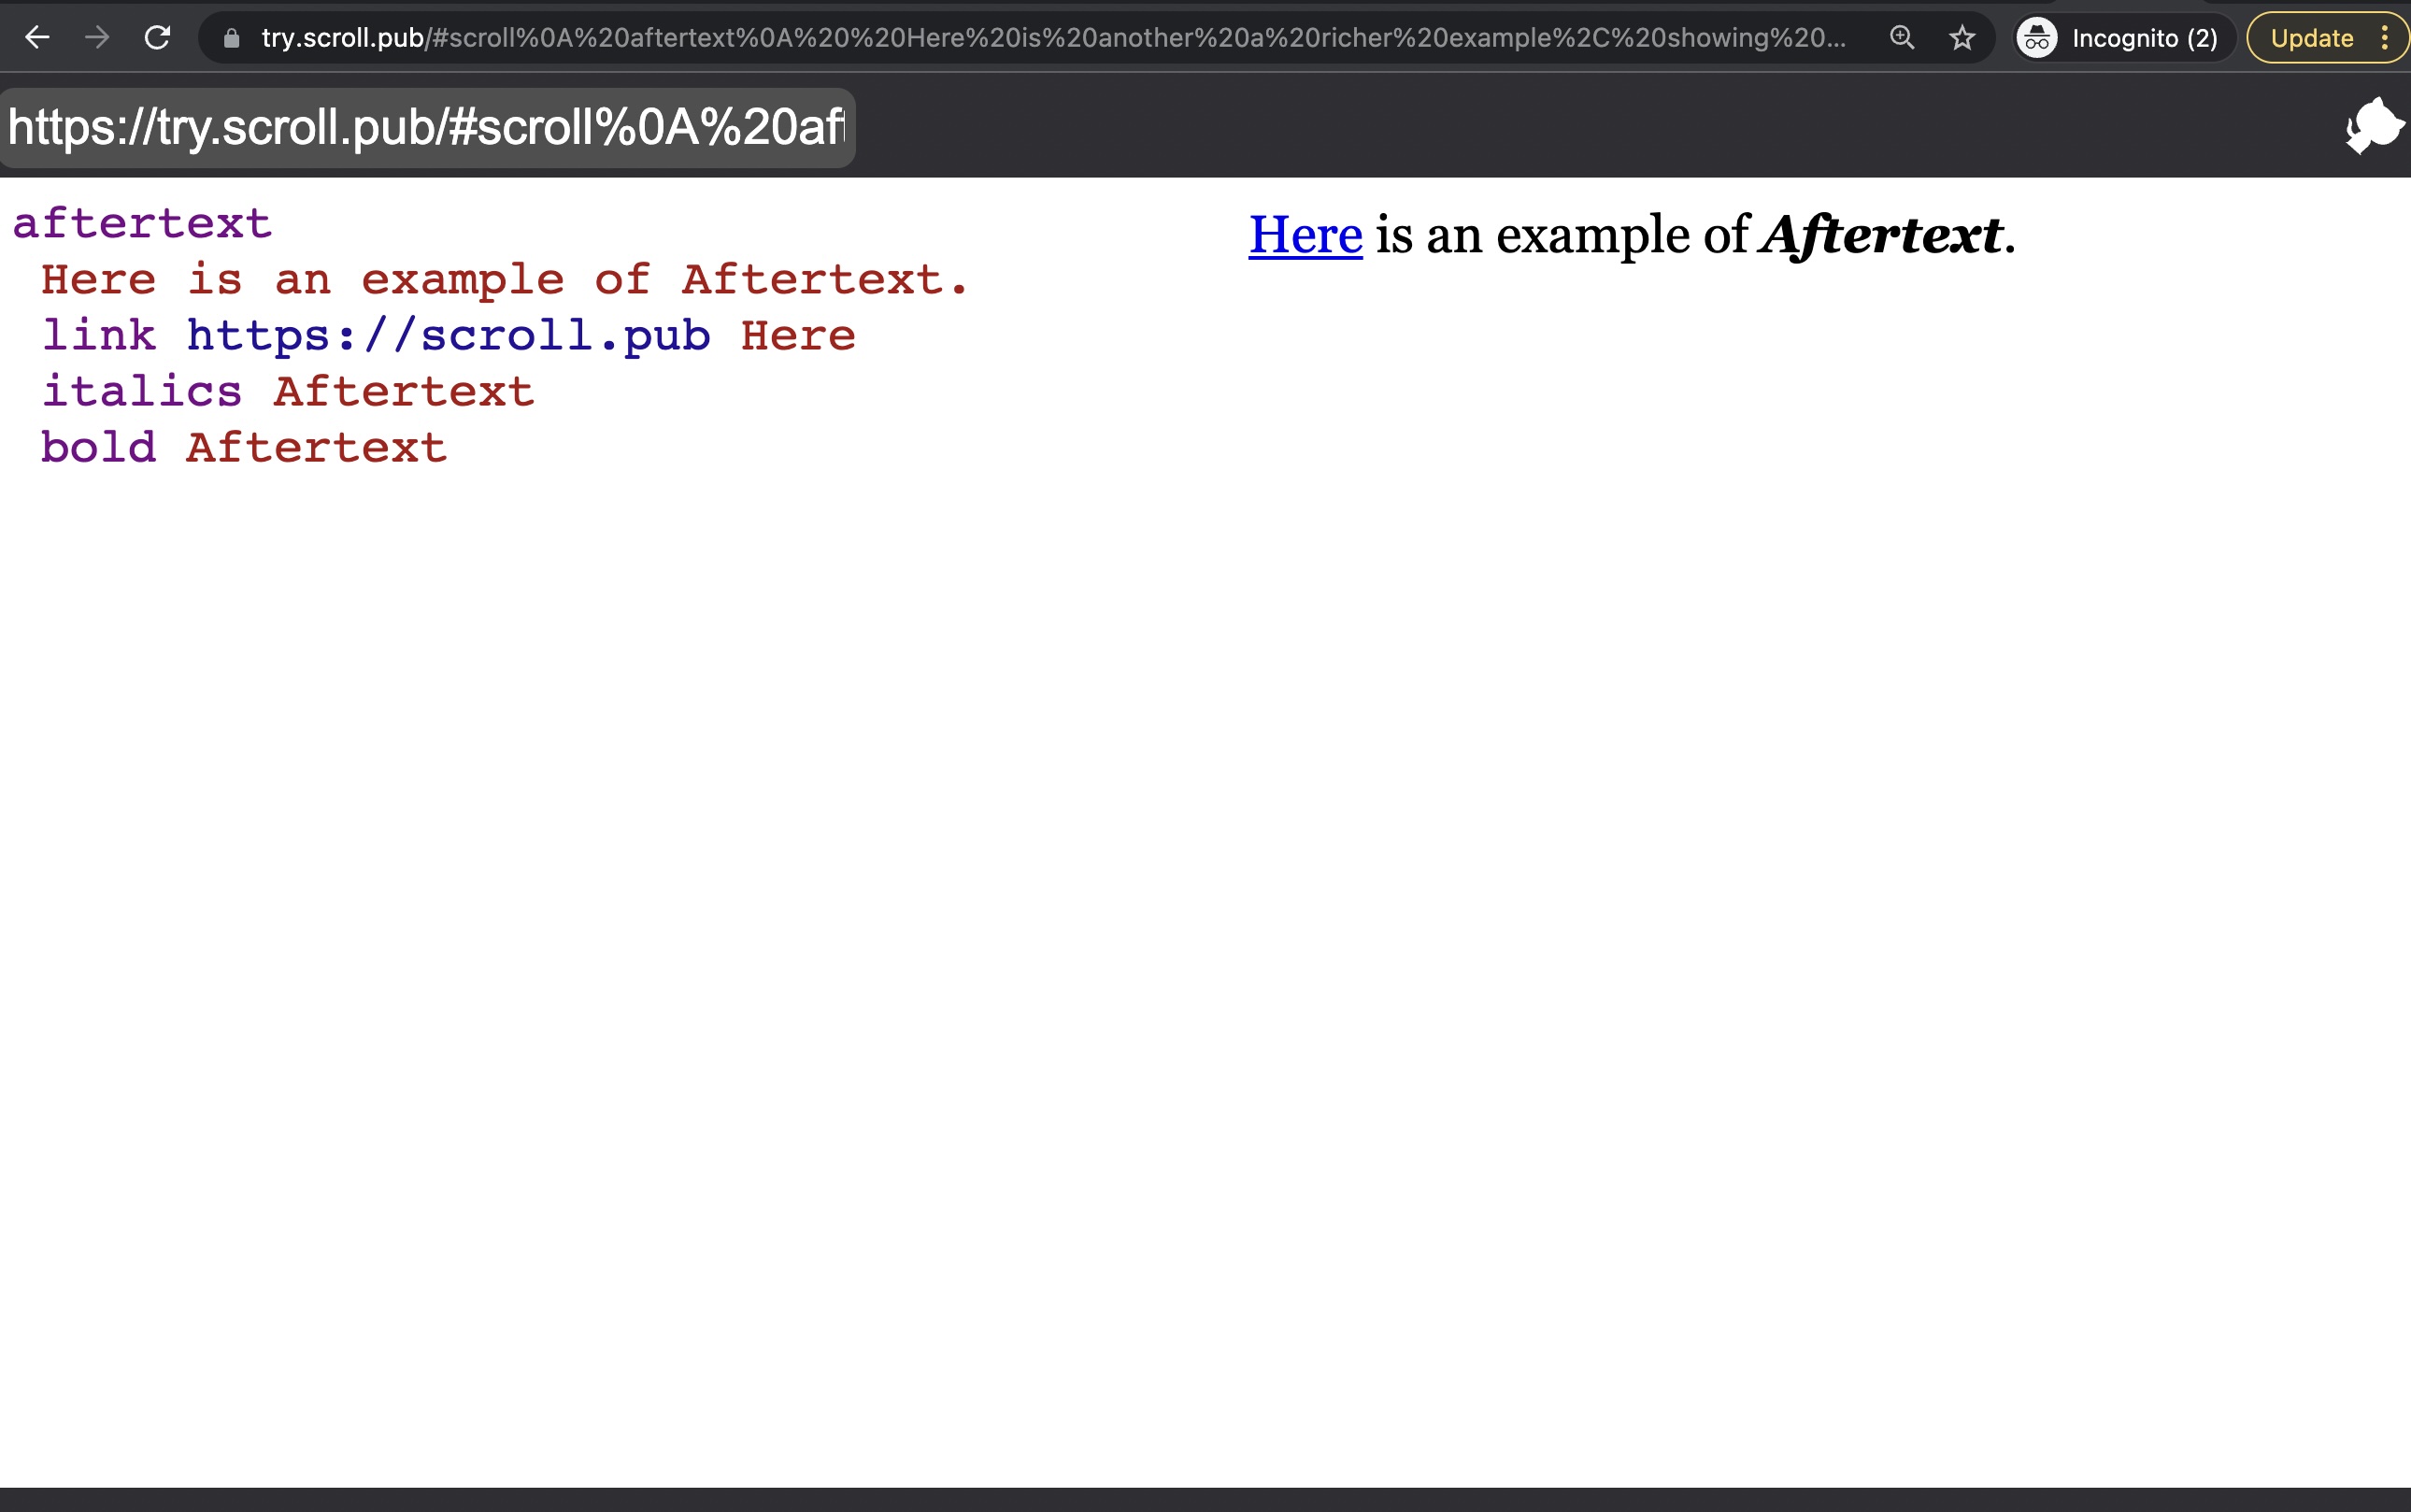This screenshot has height=1512, width=2411.
Task: Open the Chrome three-dot menu
Action: [2385, 38]
